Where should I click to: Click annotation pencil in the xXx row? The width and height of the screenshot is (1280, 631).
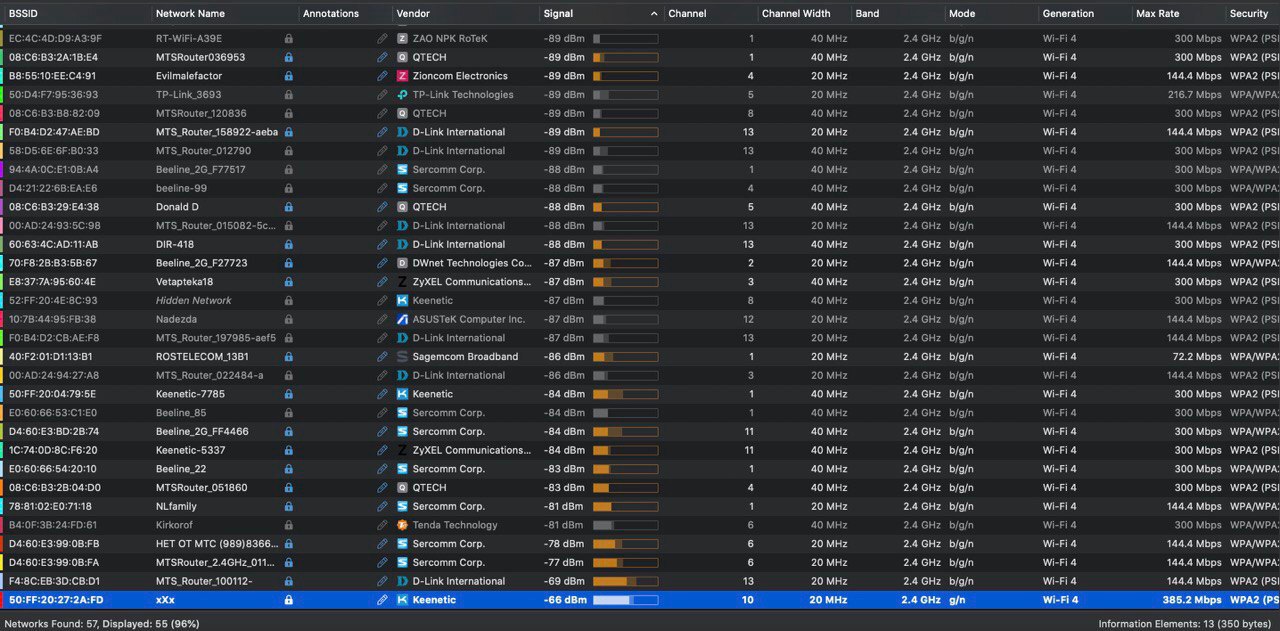pos(382,600)
